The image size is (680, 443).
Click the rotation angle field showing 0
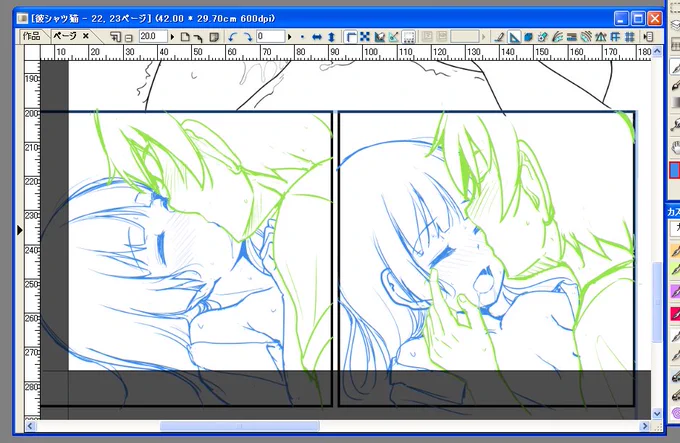(271, 36)
